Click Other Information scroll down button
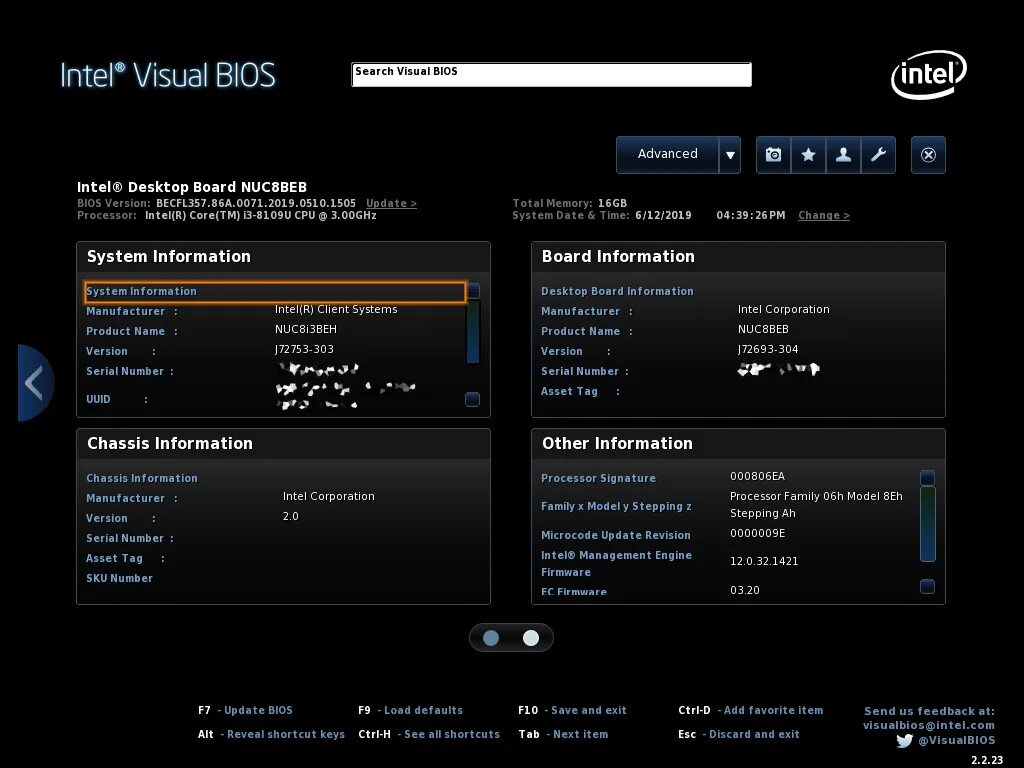1024x768 pixels. [x=927, y=586]
